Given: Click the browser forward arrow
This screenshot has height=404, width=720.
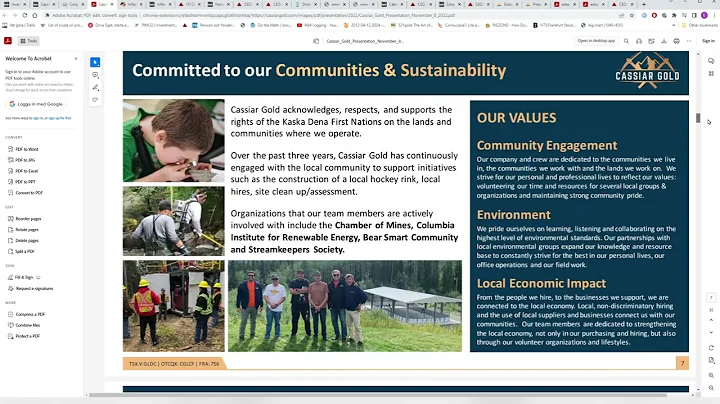Looking at the screenshot, I should point(15,15).
